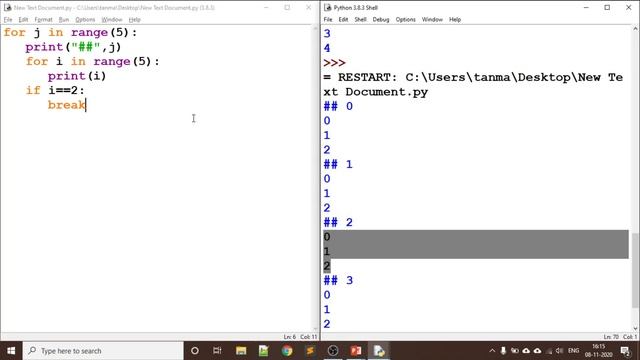Open File menu in editor window

point(8,20)
